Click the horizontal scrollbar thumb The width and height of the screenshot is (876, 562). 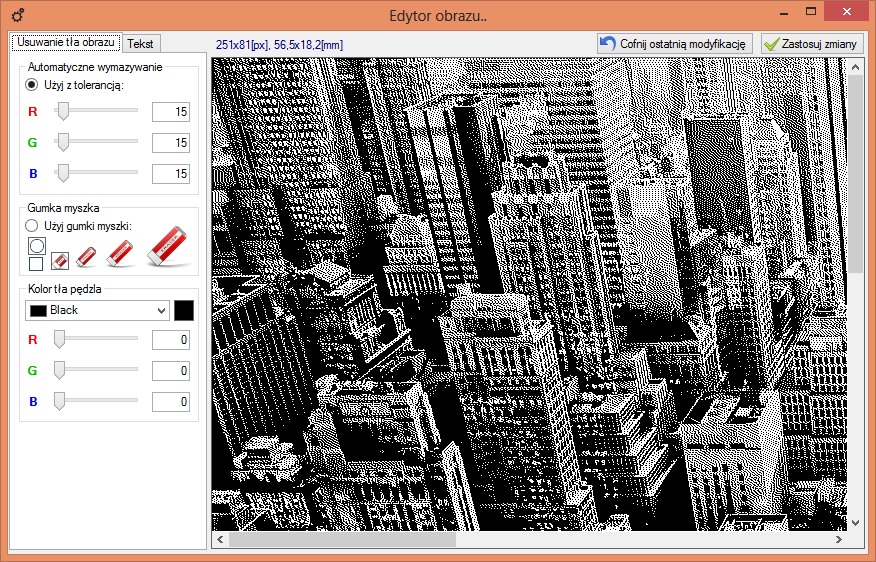pyautogui.click(x=342, y=539)
